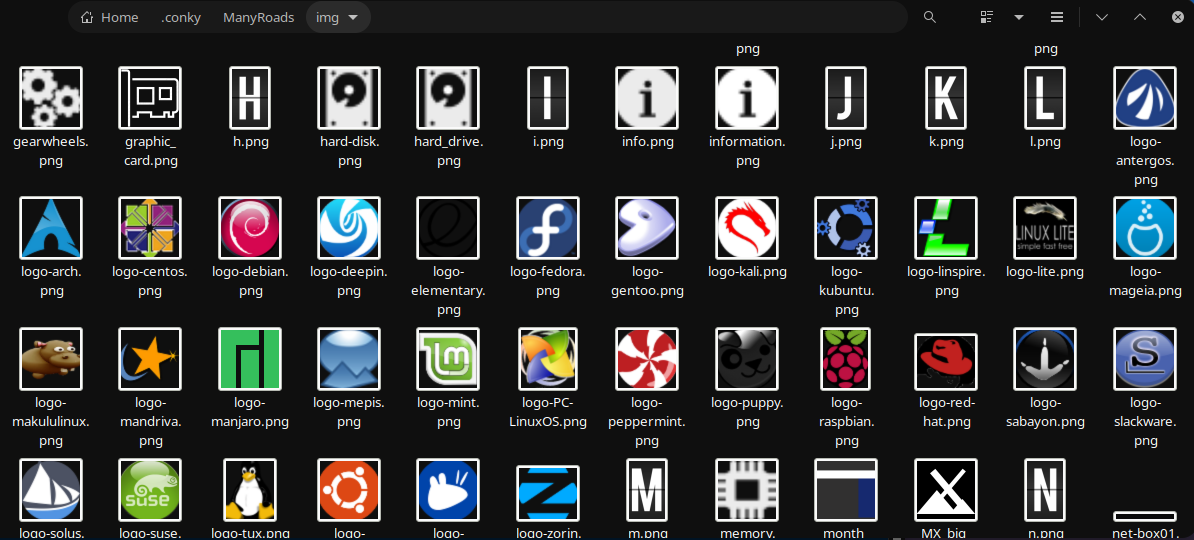This screenshot has width=1194, height=540.
Task: Select the logo-antergos.png icon
Action: click(x=1145, y=97)
